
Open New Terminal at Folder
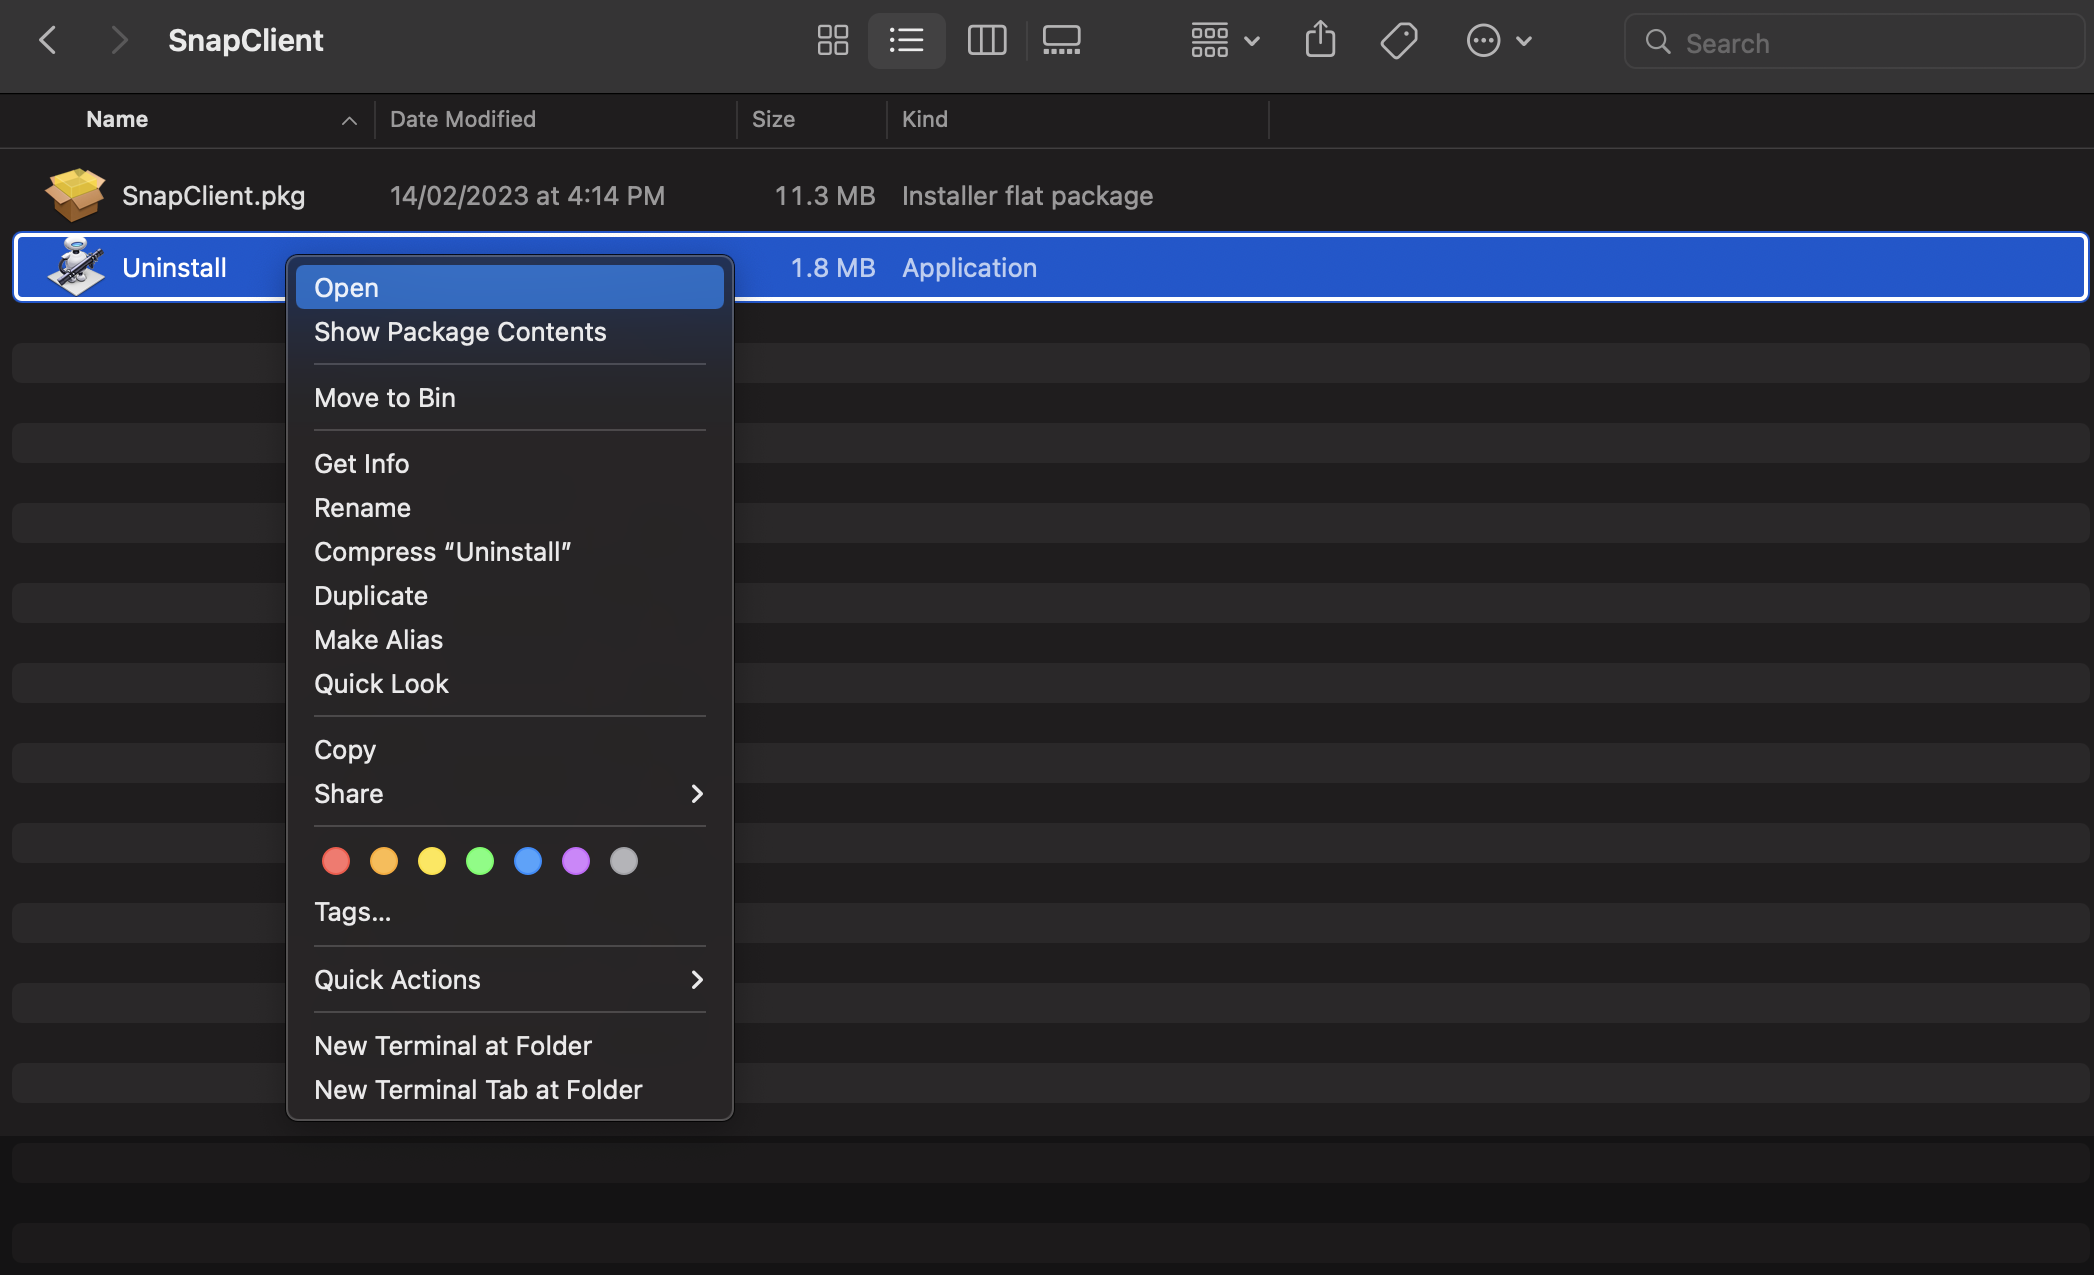click(452, 1045)
